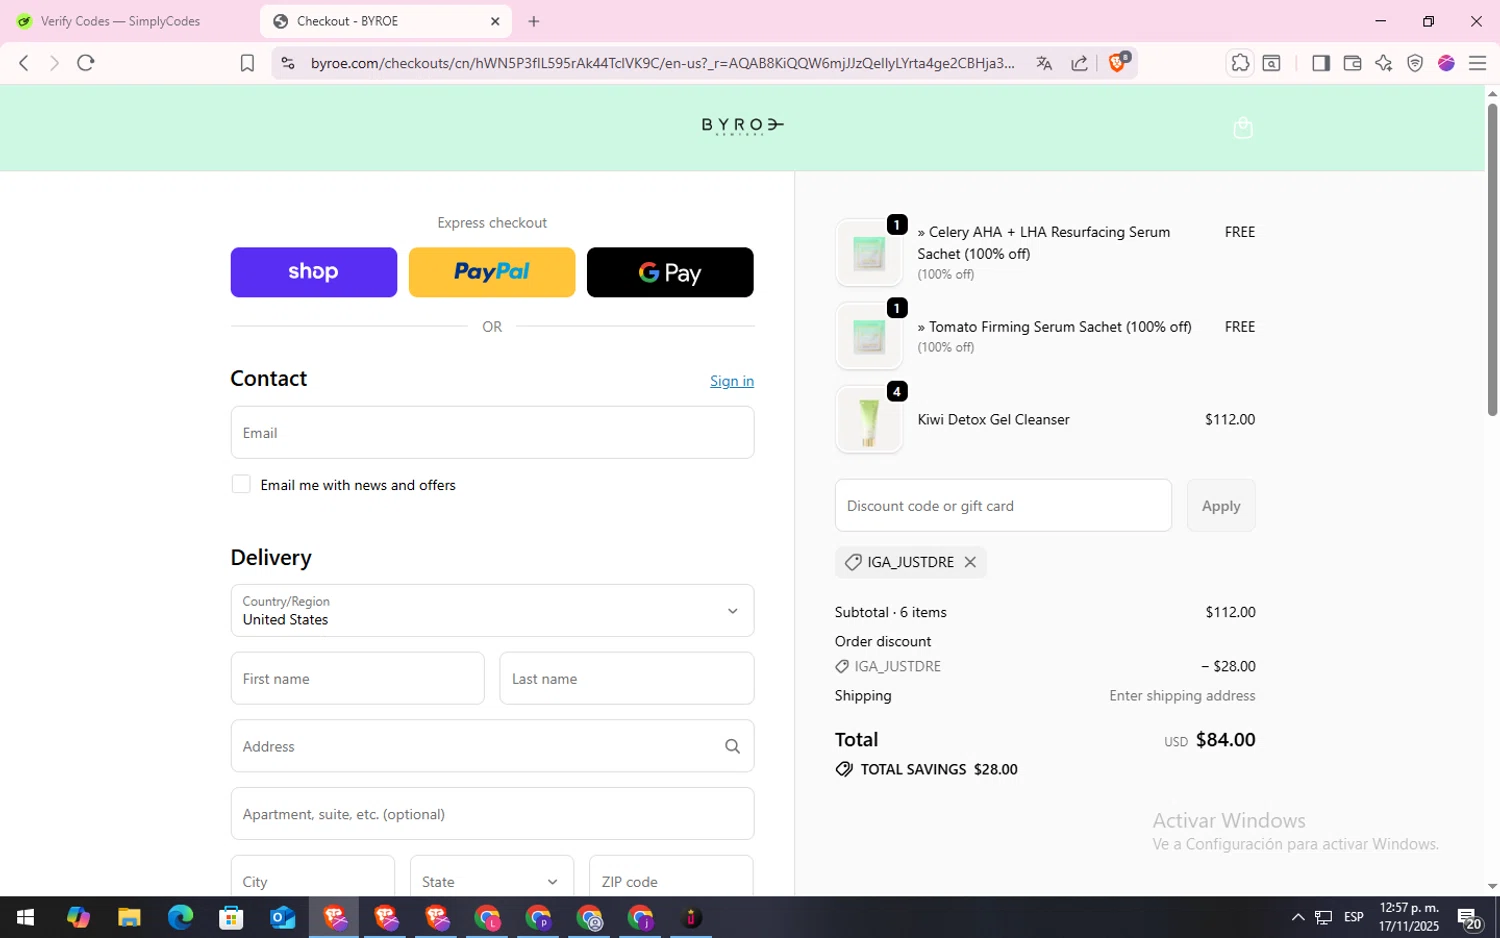The width and height of the screenshot is (1500, 938).
Task: Go back using browser back arrow
Action: point(24,63)
